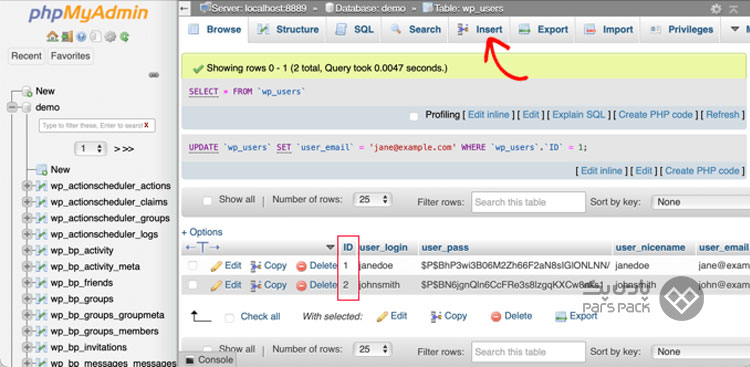
Task: Toggle the Profiling checkbox
Action: coord(414,116)
